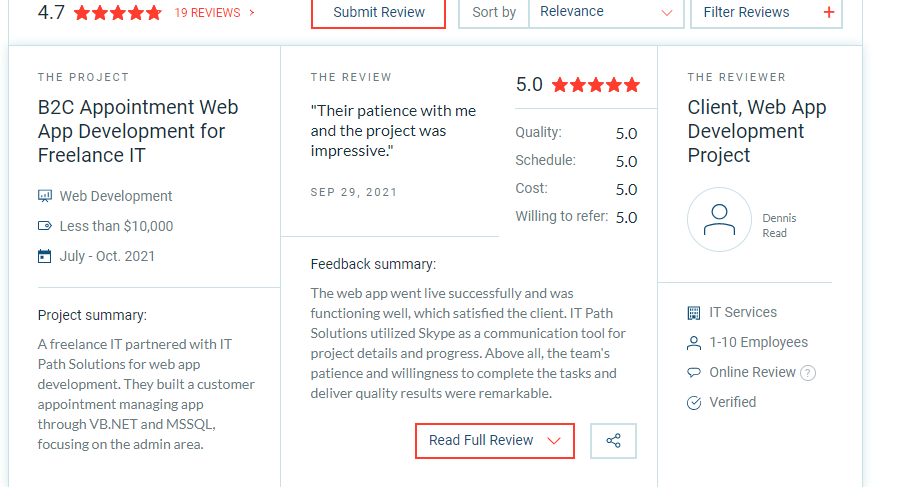
Task: Click the Verified checkmark icon
Action: click(694, 403)
